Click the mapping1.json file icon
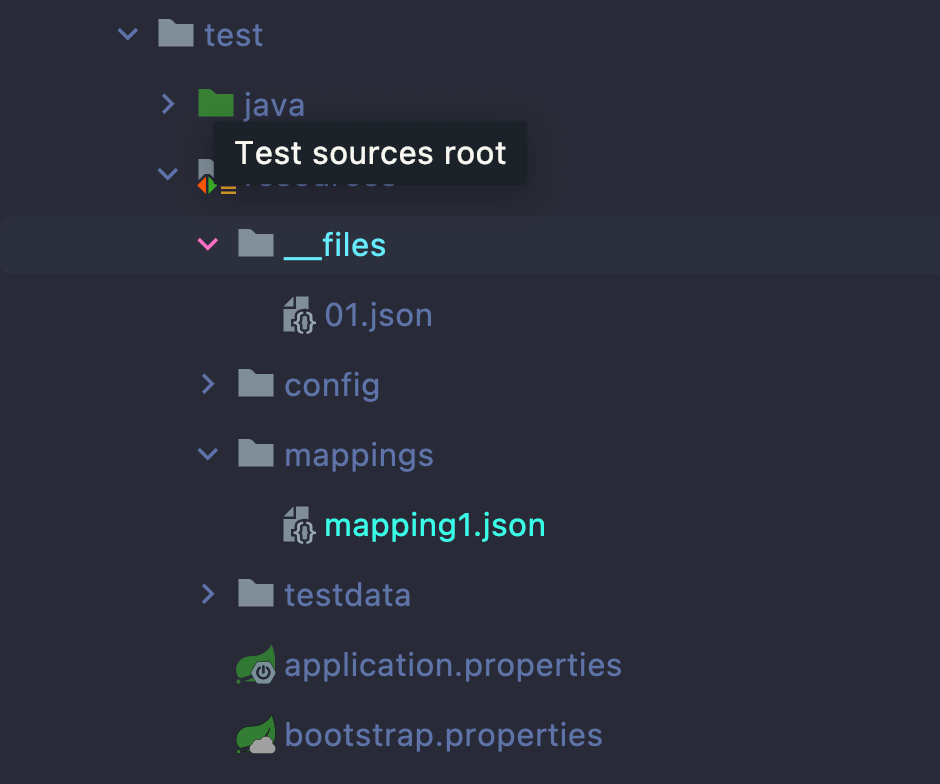This screenshot has height=784, width=940. 299,525
